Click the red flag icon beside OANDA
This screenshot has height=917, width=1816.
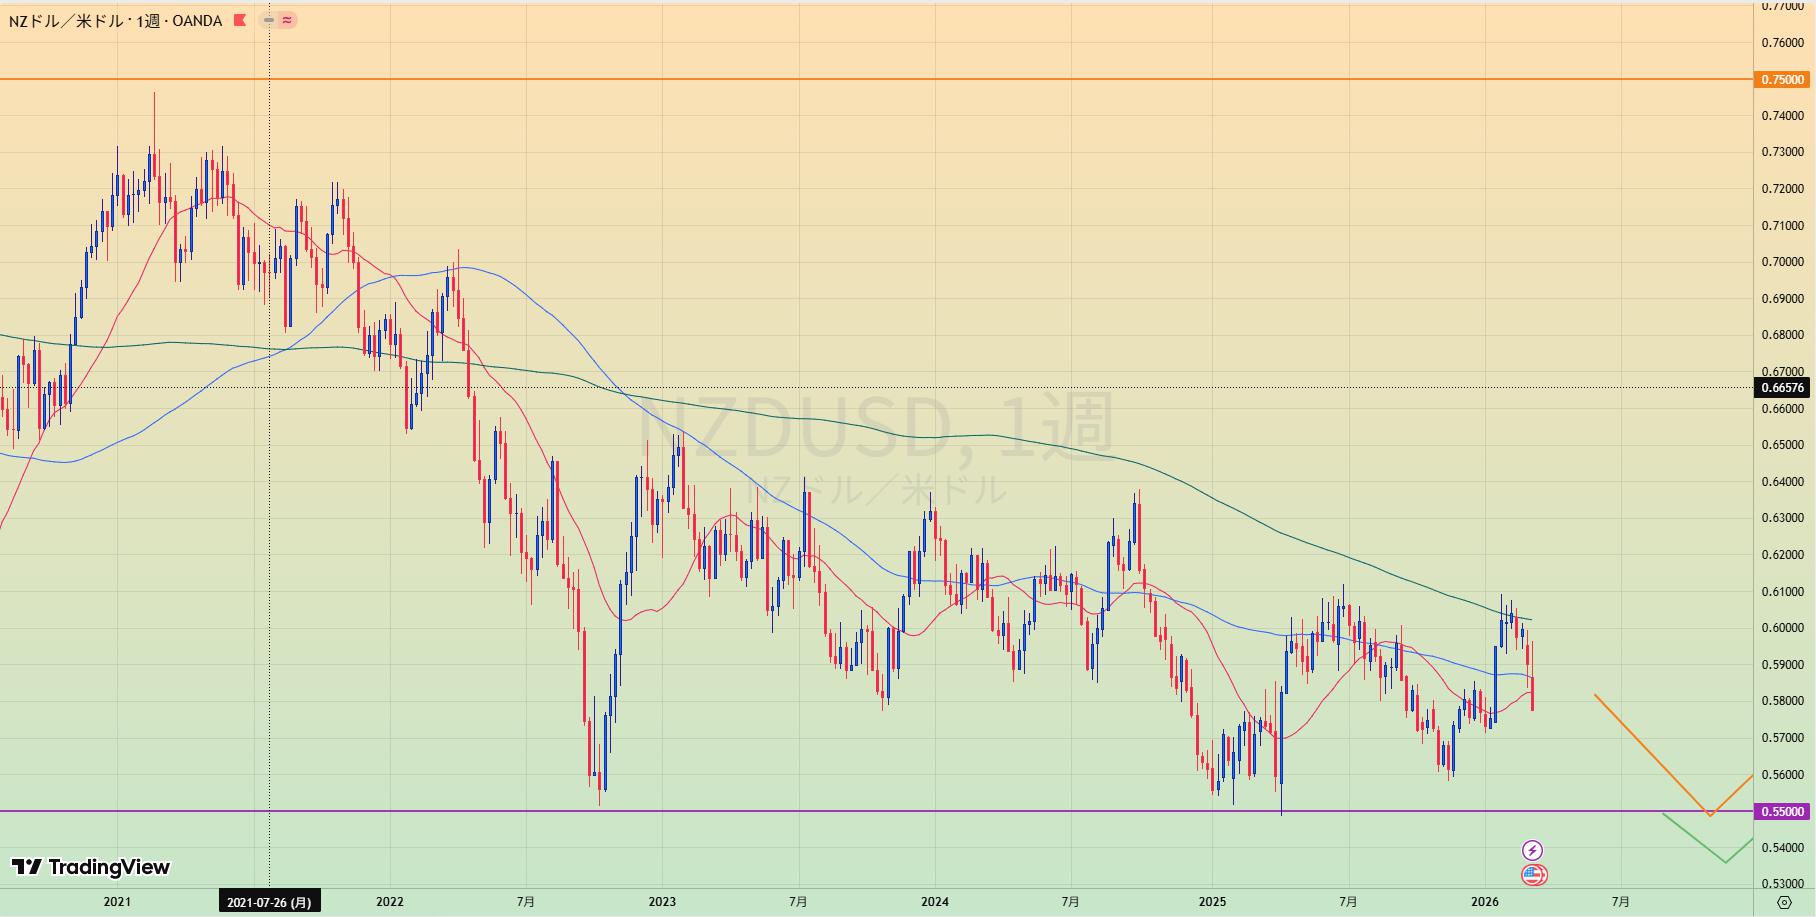[x=239, y=20]
